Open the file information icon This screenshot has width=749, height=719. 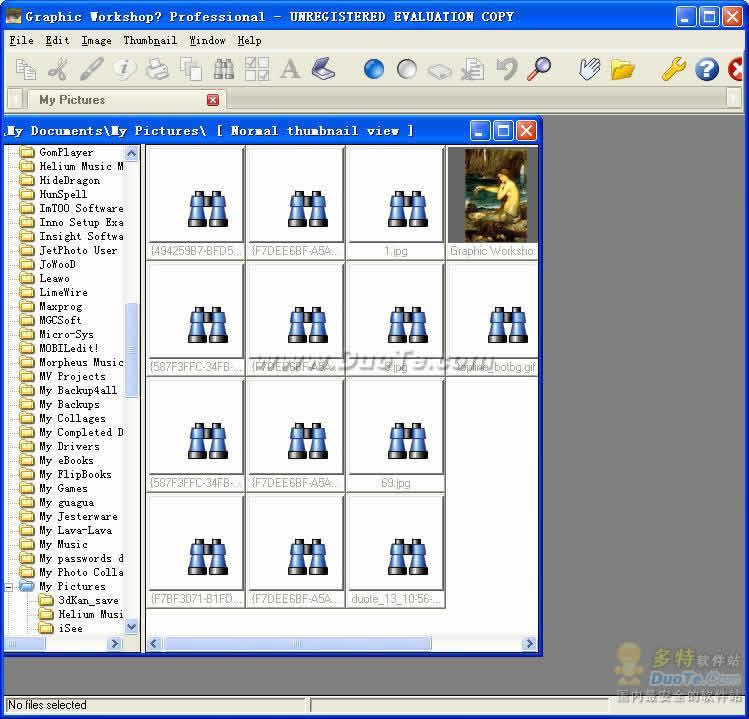point(124,69)
